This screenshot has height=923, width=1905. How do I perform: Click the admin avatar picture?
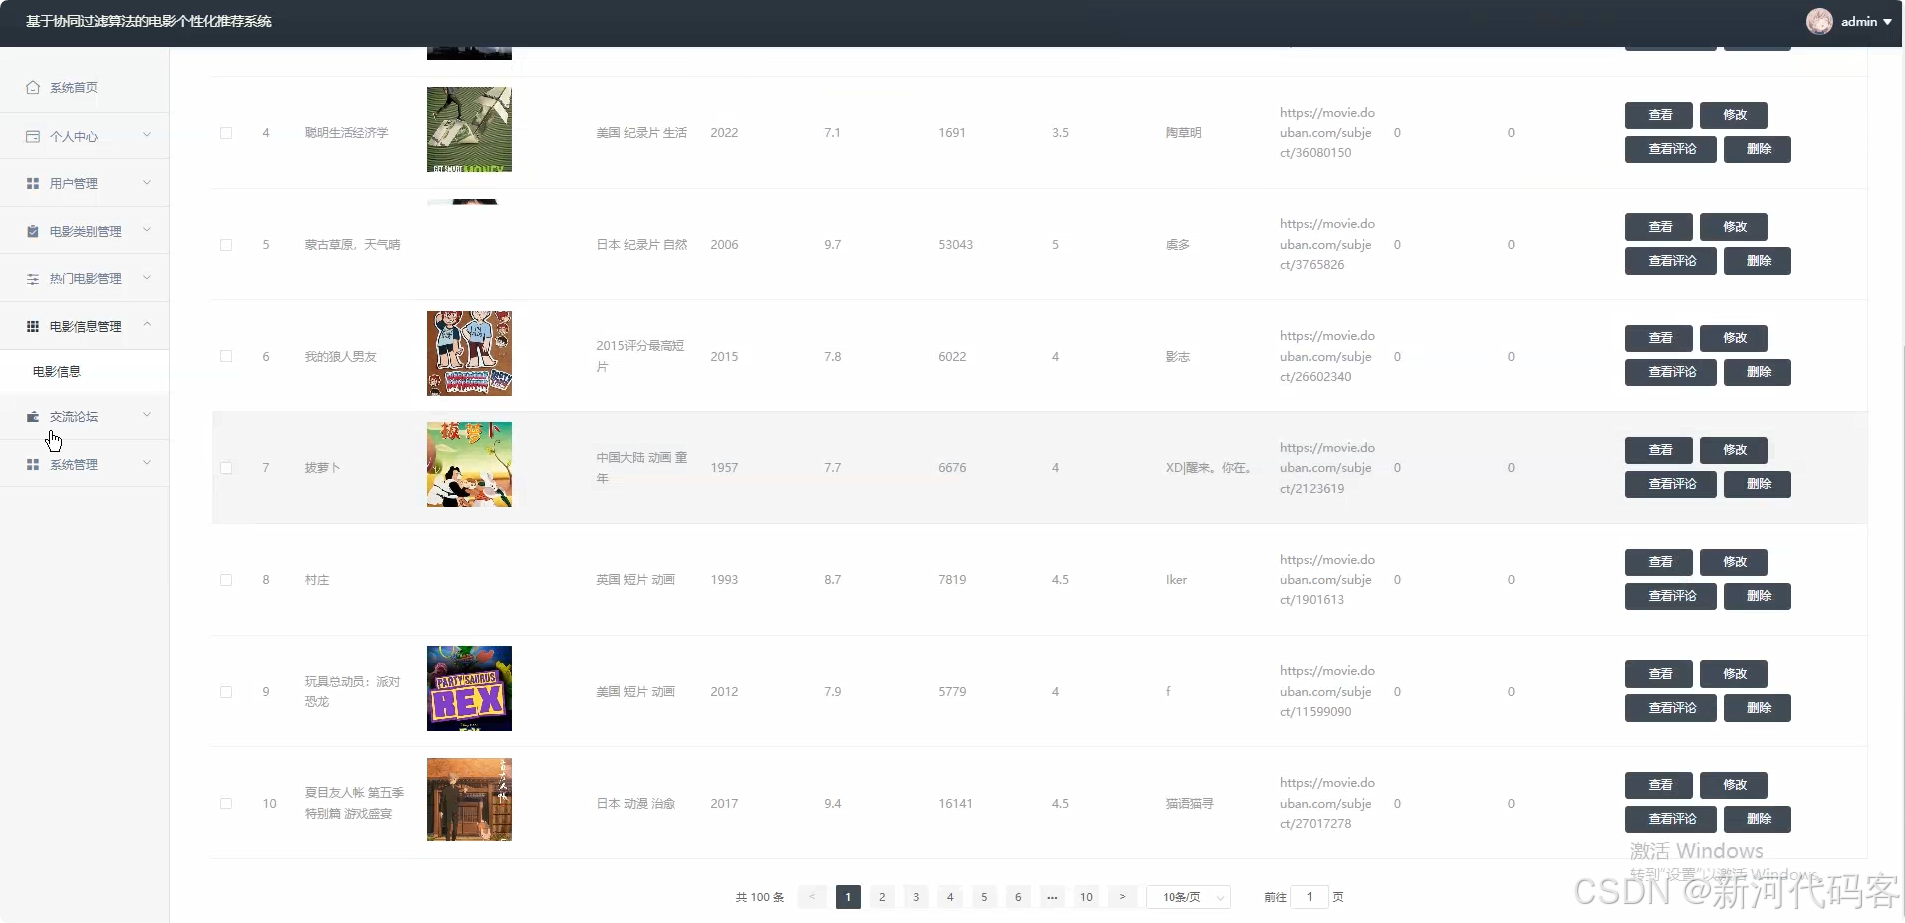click(x=1819, y=21)
